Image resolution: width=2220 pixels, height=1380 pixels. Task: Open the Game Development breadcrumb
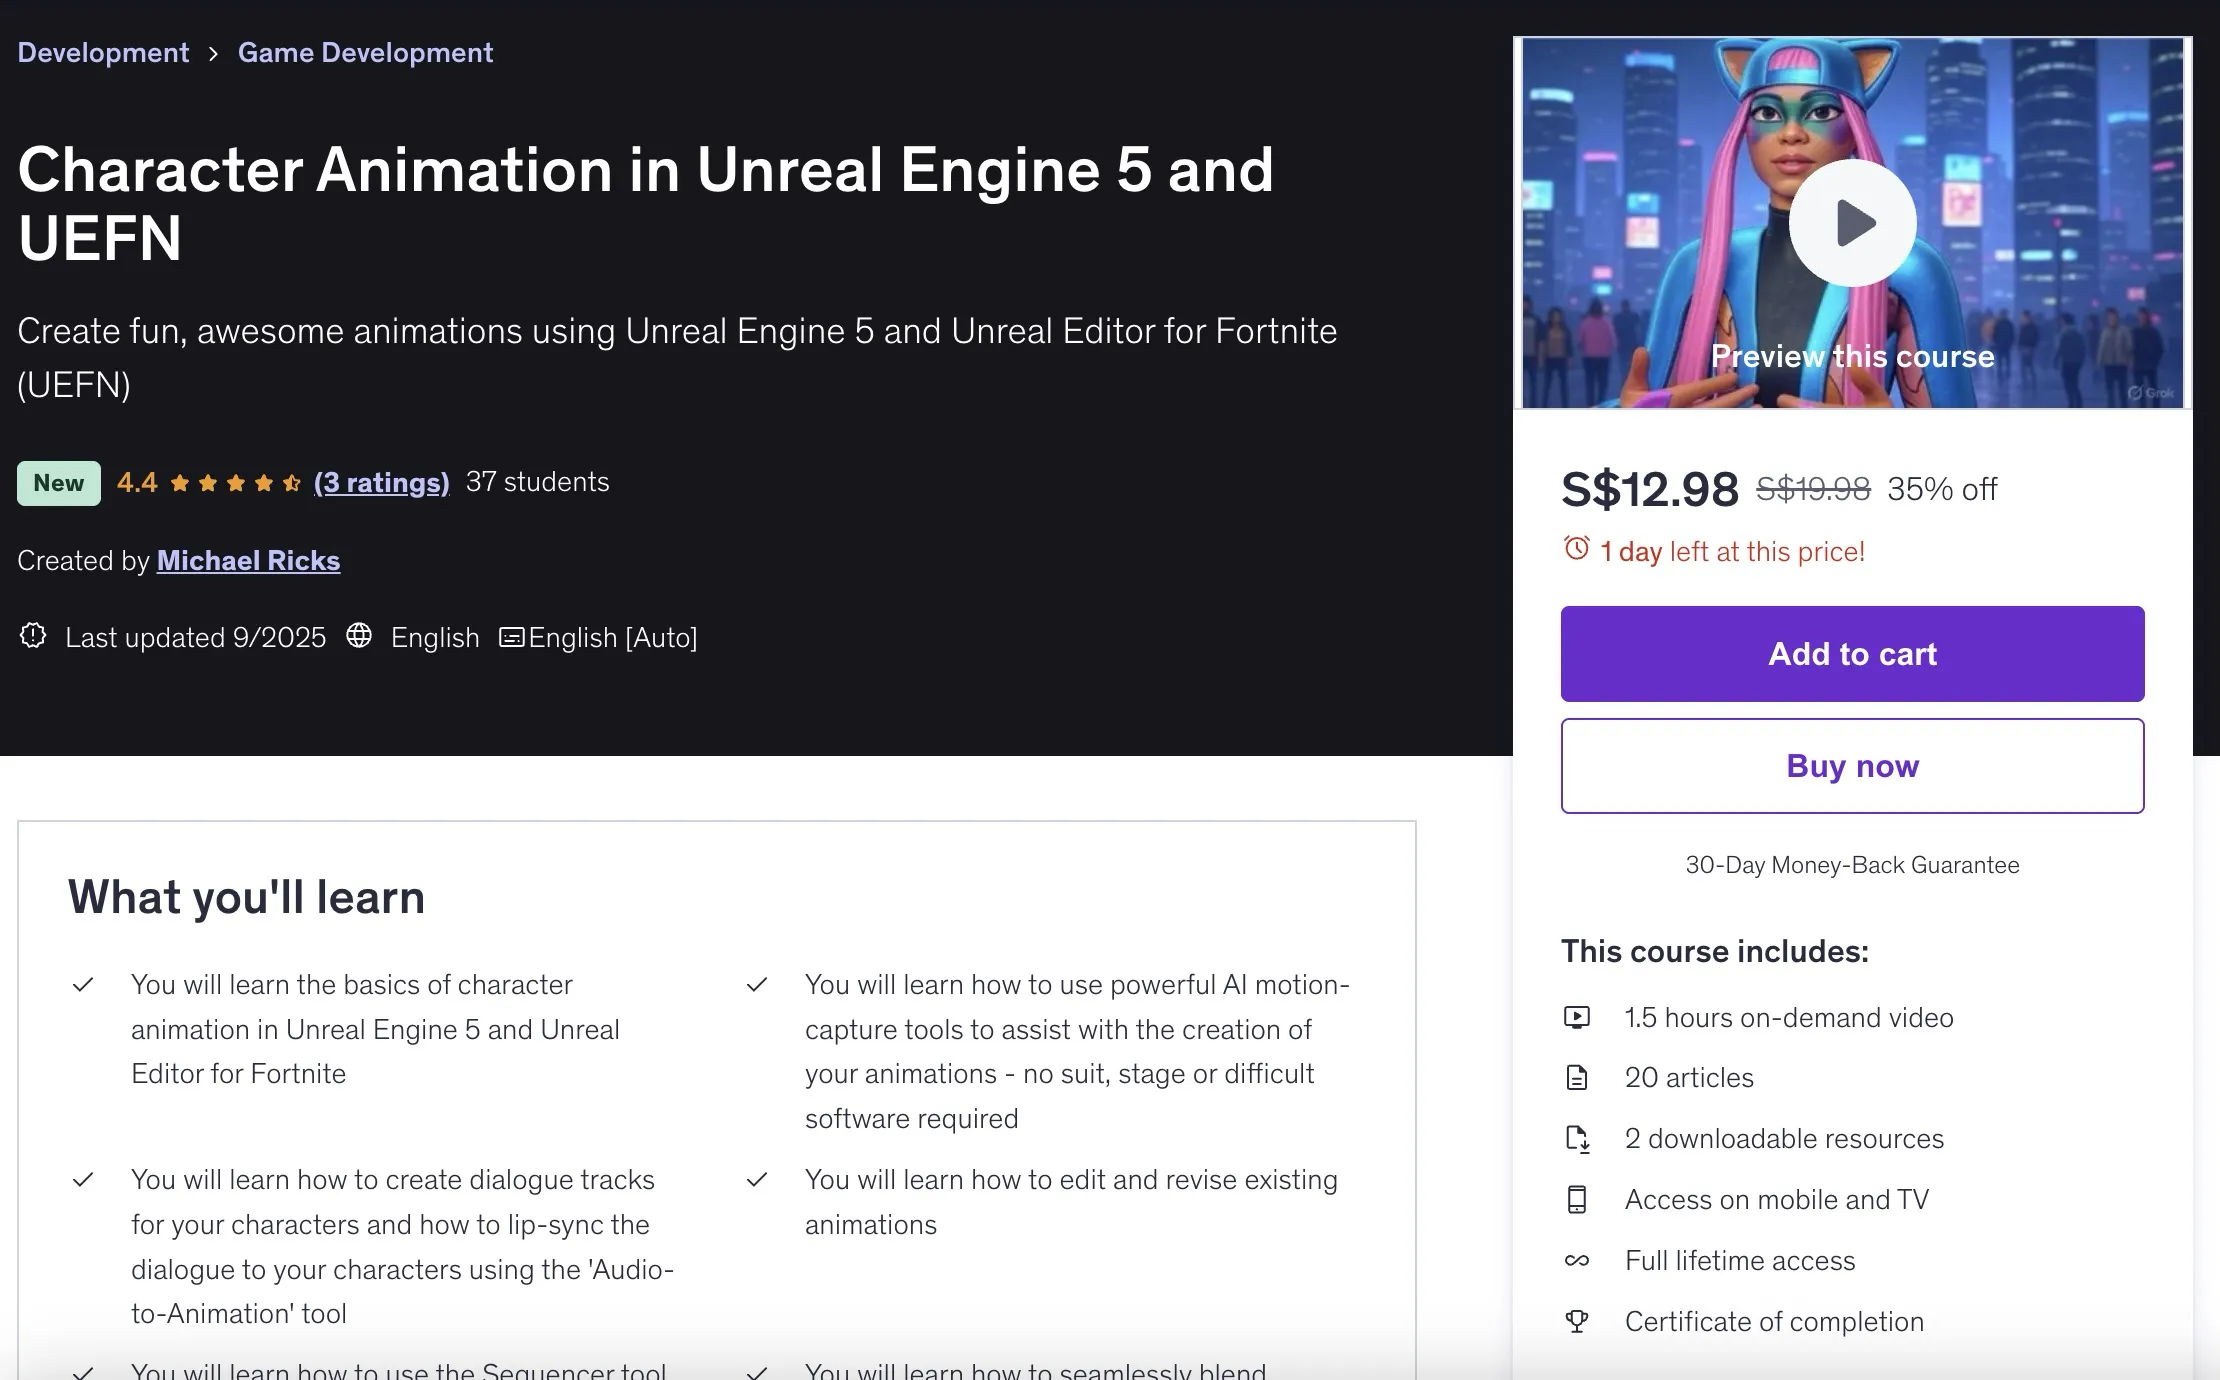365,52
